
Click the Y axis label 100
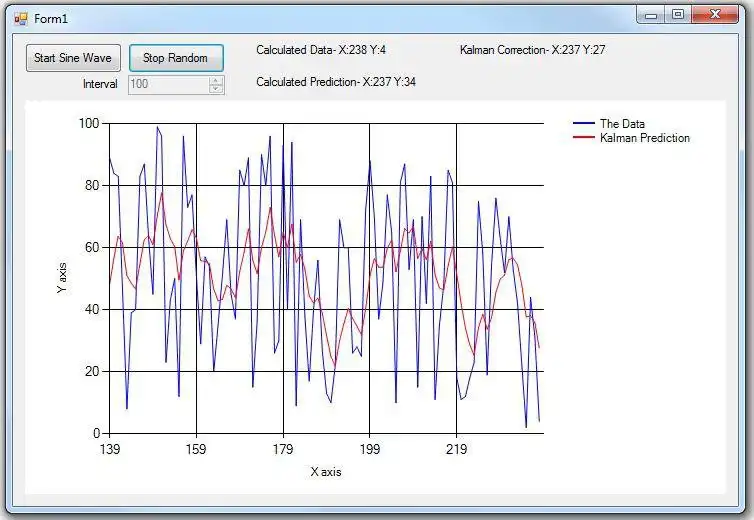tap(89, 124)
